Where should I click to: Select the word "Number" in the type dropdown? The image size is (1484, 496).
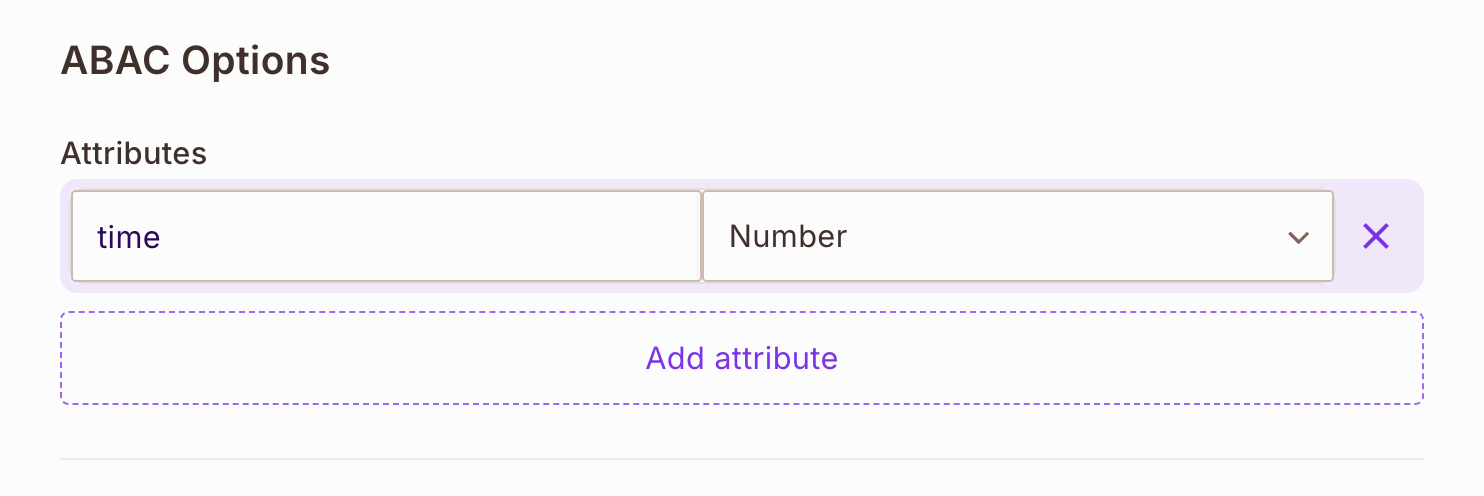pos(788,236)
